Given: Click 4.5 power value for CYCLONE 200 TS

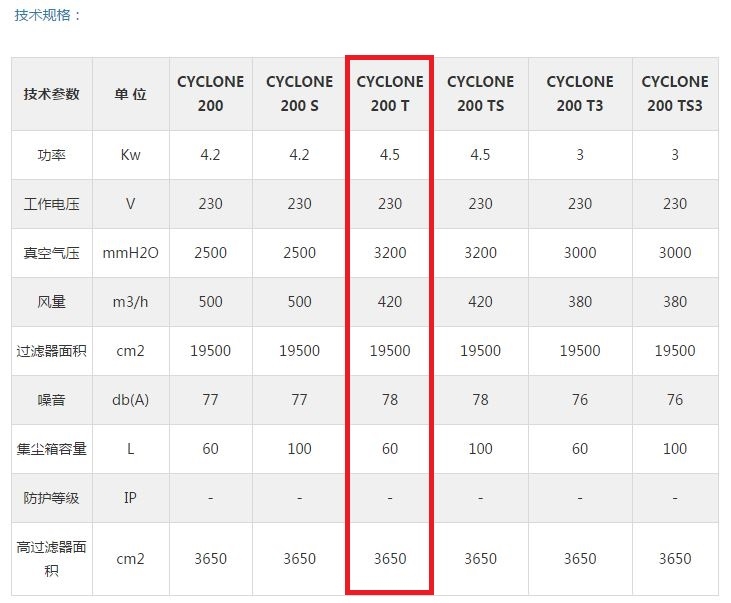Looking at the screenshot, I should [x=480, y=155].
